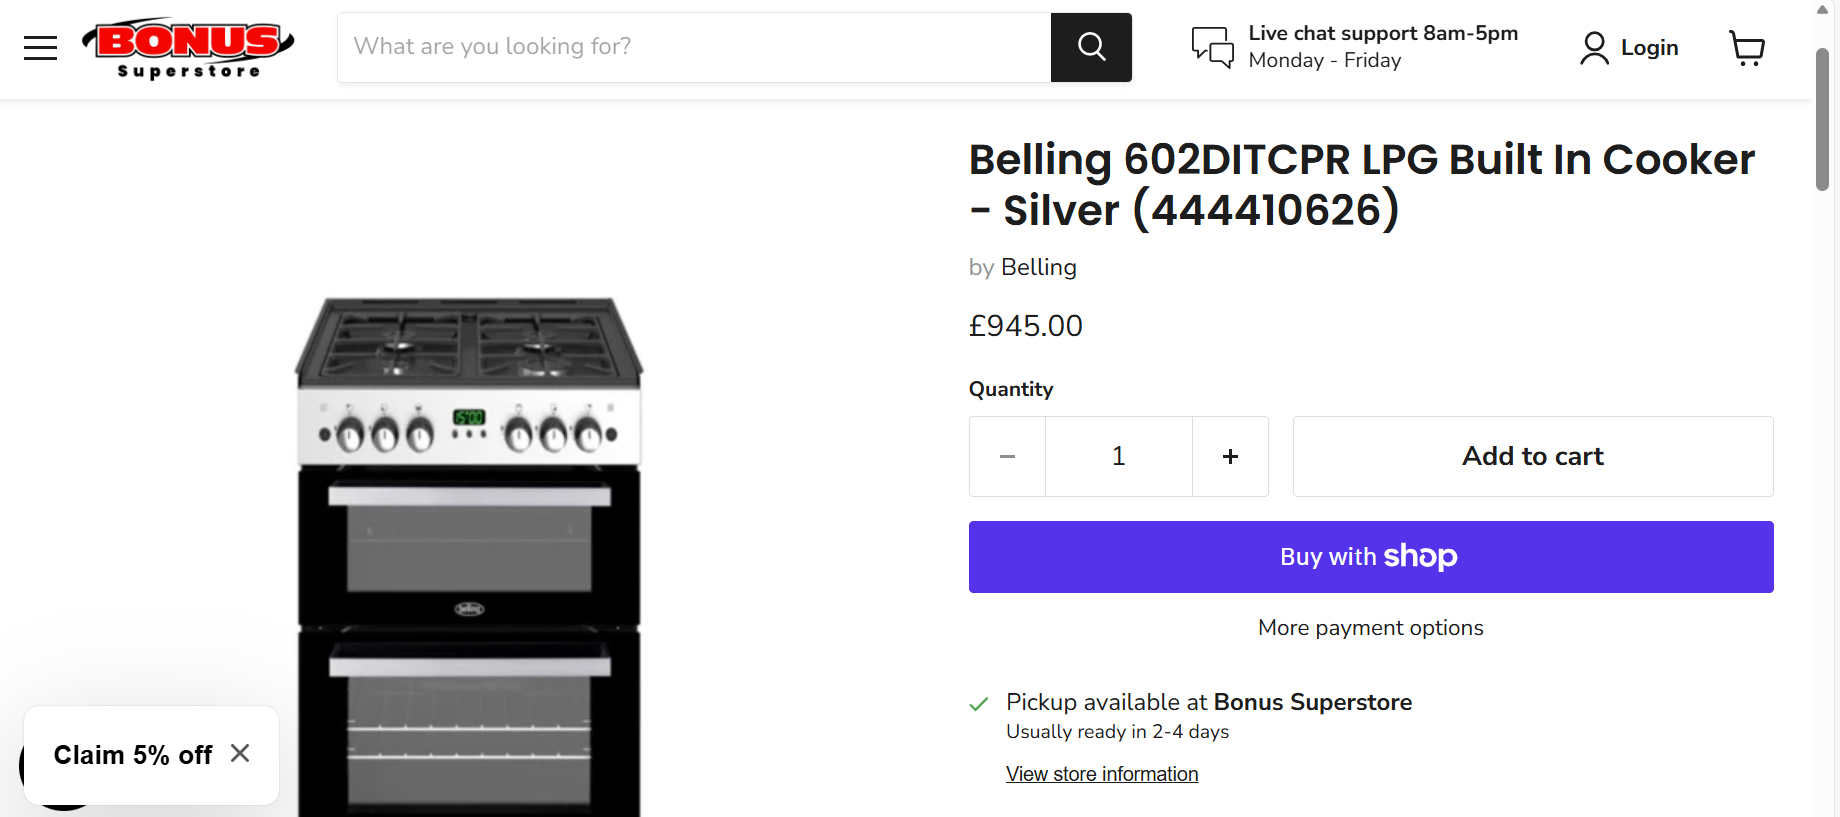Click the quantity number field

tap(1119, 456)
